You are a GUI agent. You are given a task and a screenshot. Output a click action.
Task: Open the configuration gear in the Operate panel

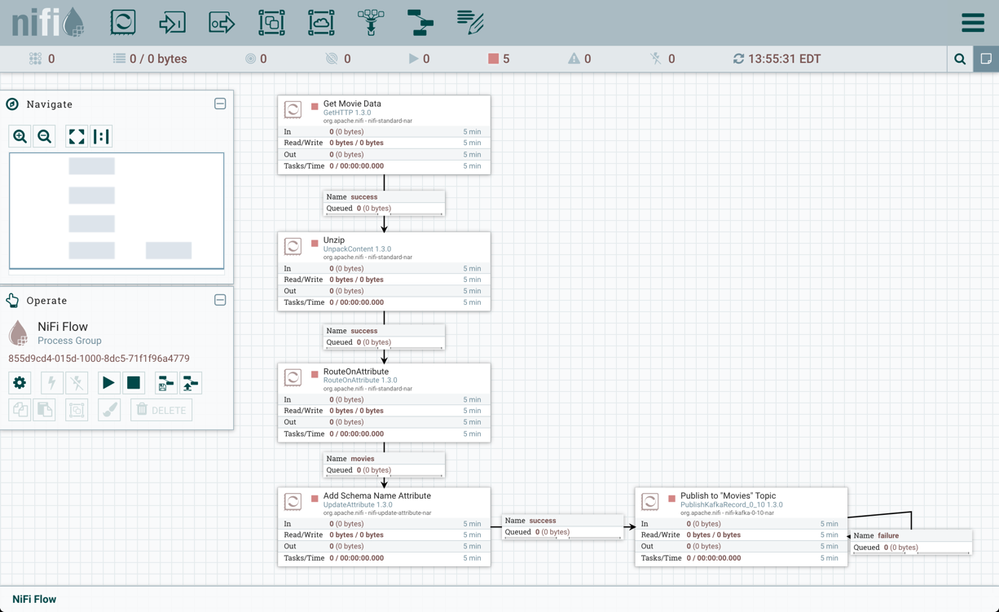tap(19, 382)
